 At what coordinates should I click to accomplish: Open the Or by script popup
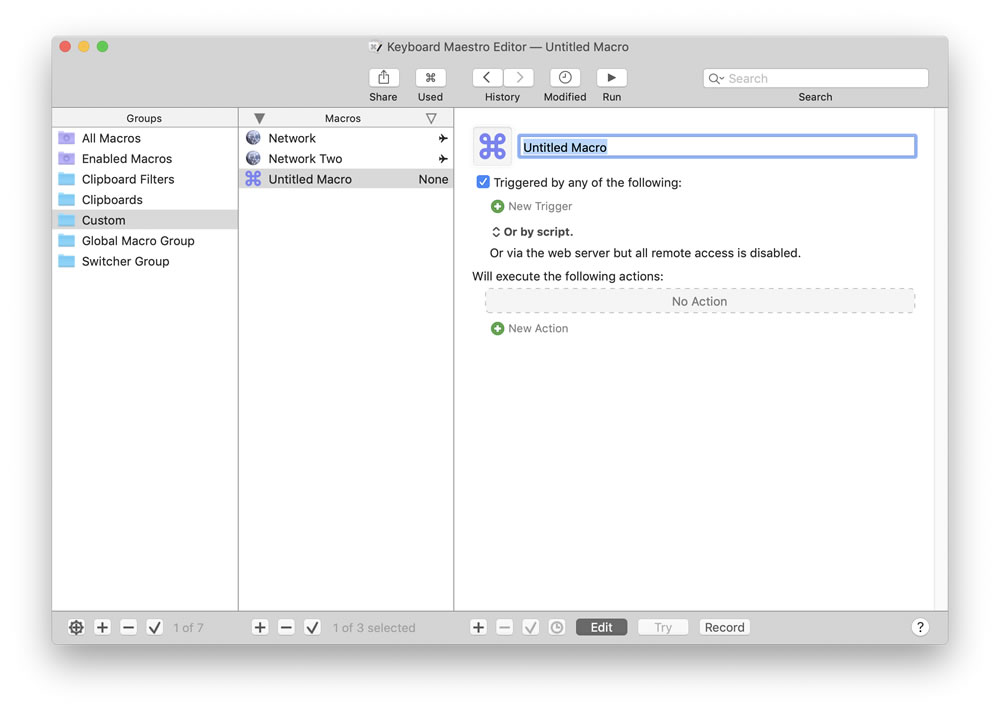click(x=531, y=232)
